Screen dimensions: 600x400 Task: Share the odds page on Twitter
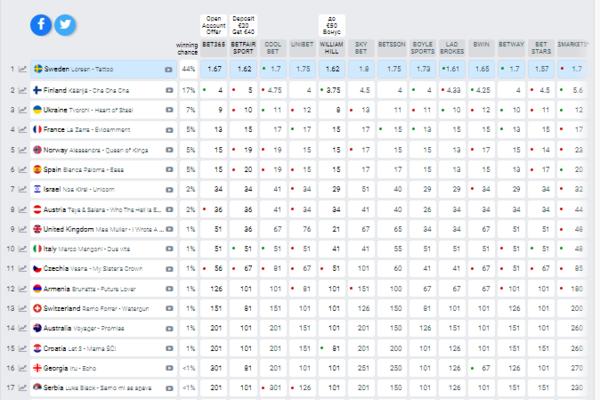[65, 25]
